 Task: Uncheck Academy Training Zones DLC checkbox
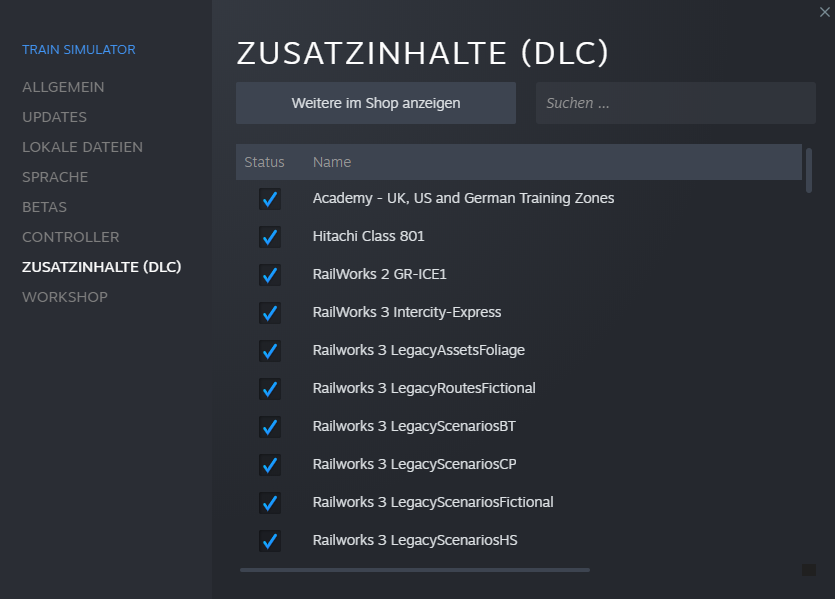(x=269, y=198)
